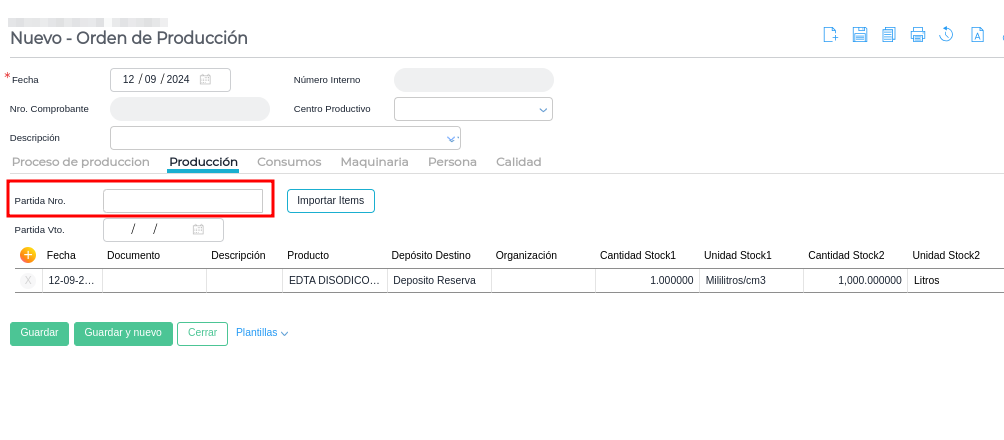This screenshot has height=440, width=1004.
Task: Switch to the Maquinaria tab
Action: [374, 162]
